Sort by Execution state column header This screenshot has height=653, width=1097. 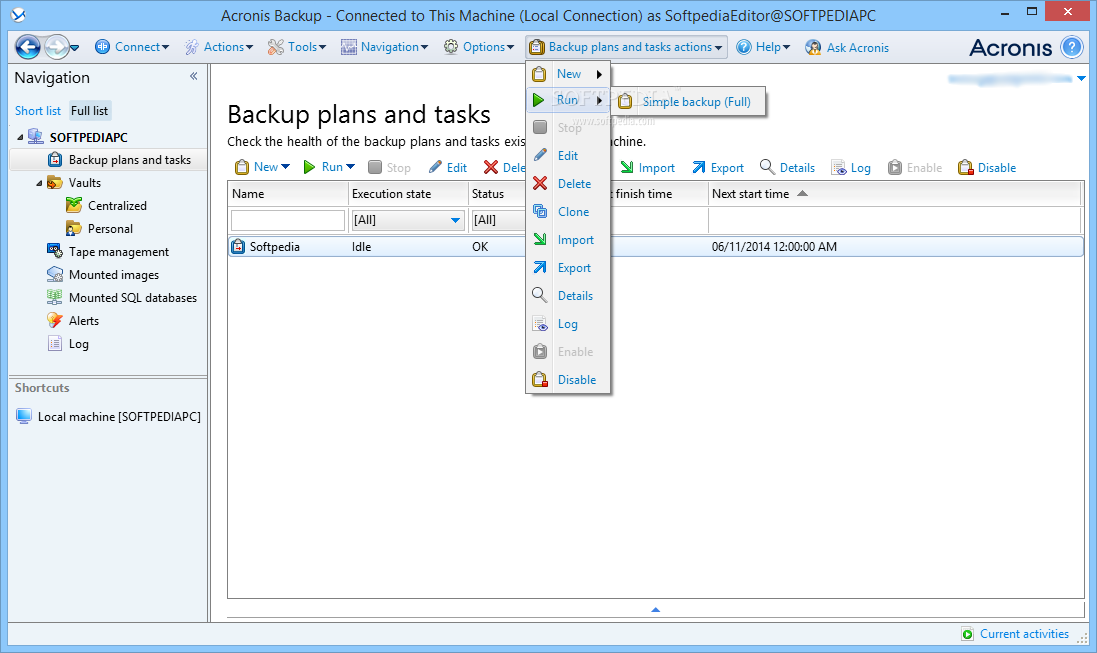tap(408, 194)
